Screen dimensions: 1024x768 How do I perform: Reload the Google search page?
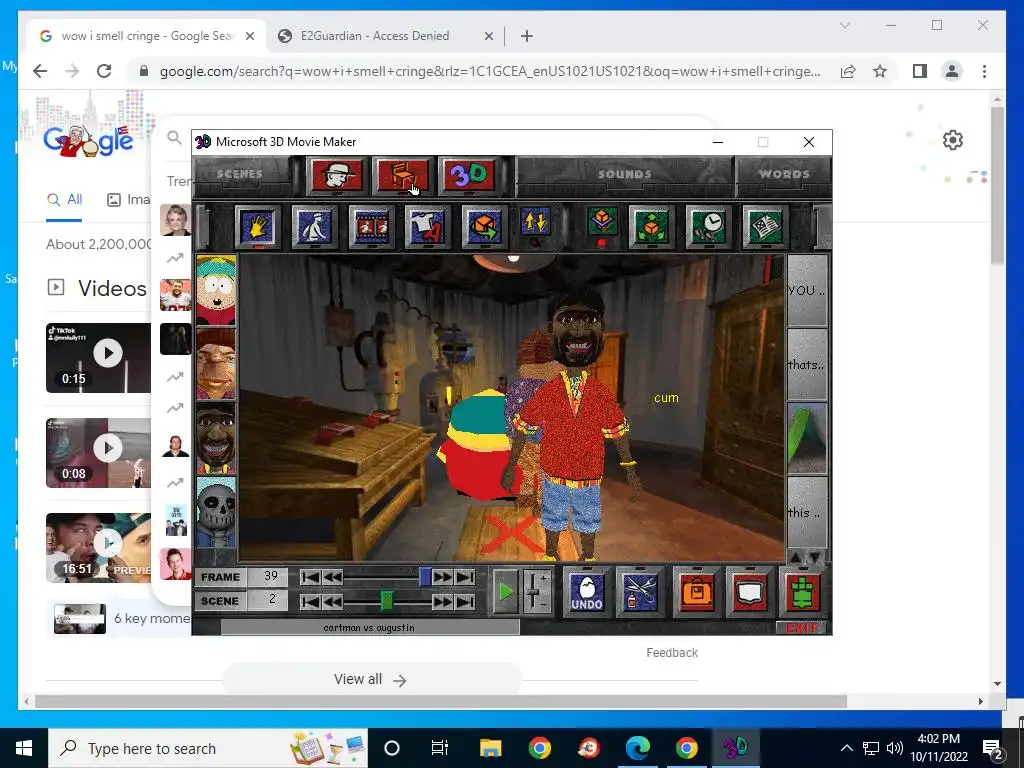(104, 71)
